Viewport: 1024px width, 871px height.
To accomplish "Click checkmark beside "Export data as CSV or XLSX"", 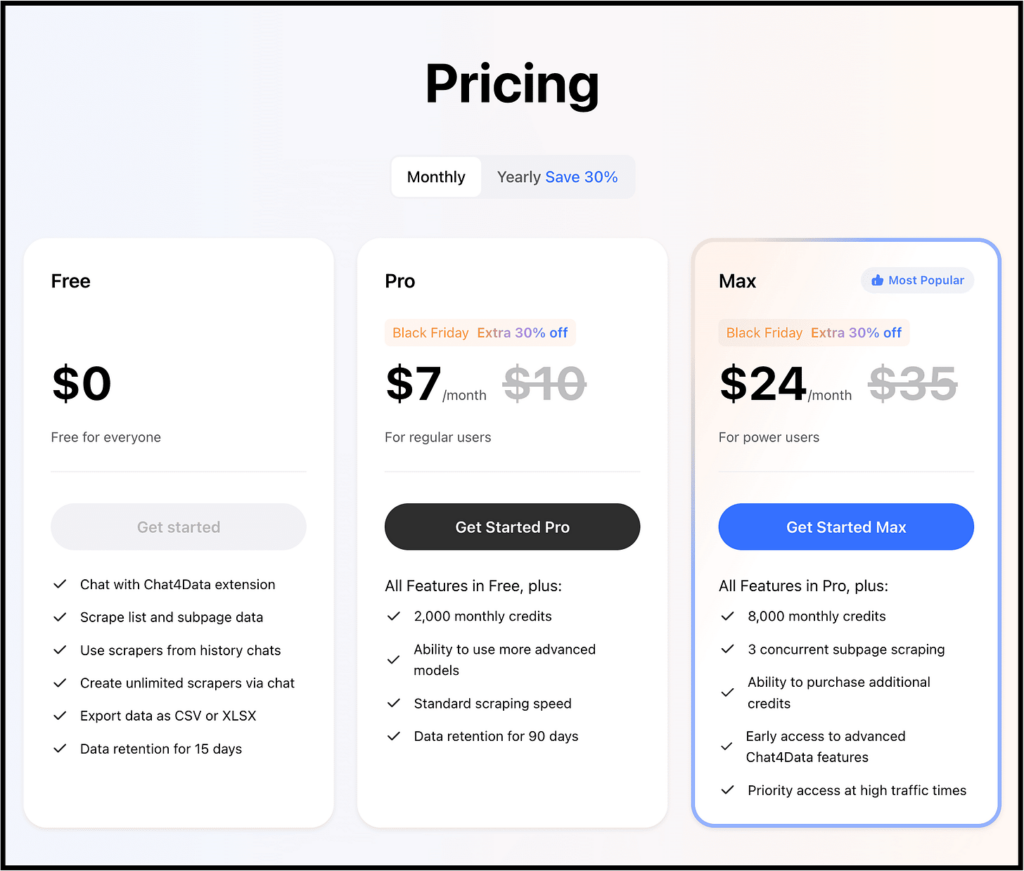I will coord(58,716).
